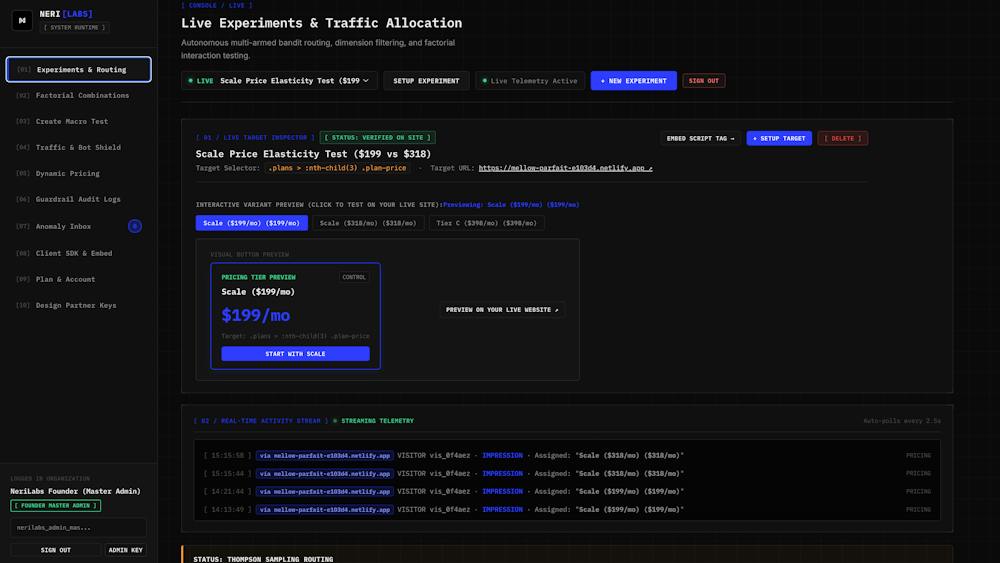View Guardrail Audit Logs
1000x563 pixels.
tap(78, 200)
